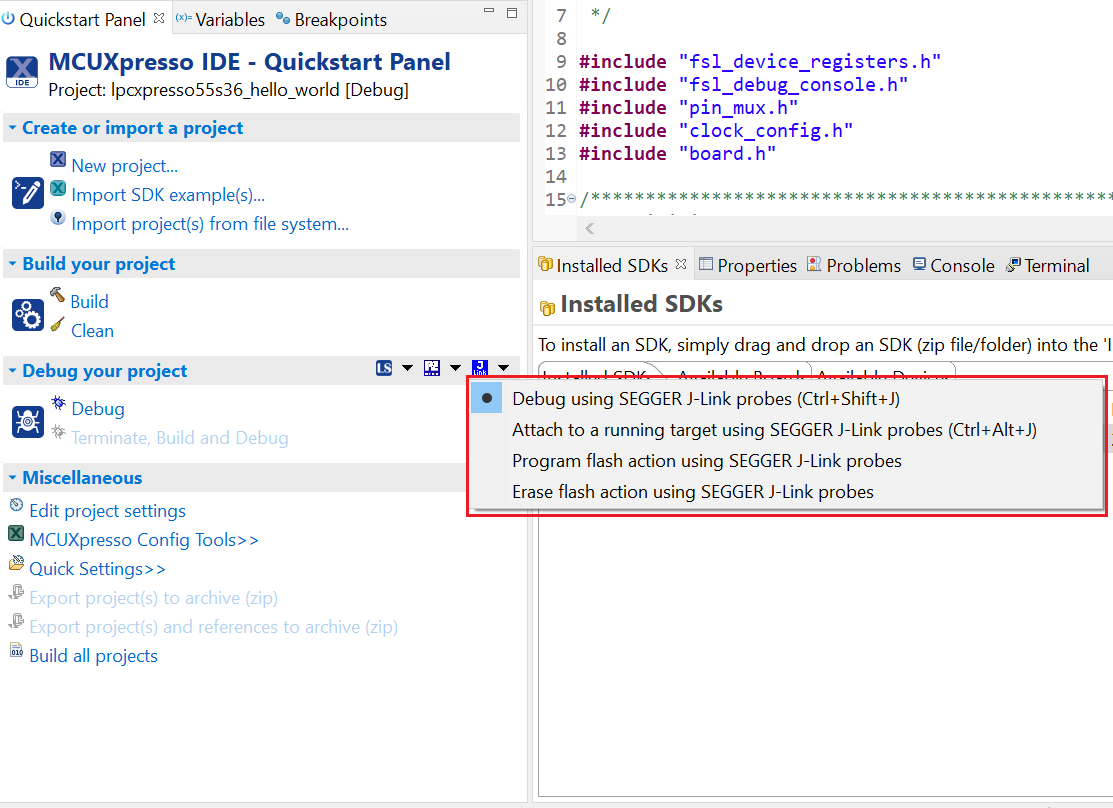Screen dimensions: 1113x808
Task: Click the gears icon beside Build
Action: coord(27,315)
